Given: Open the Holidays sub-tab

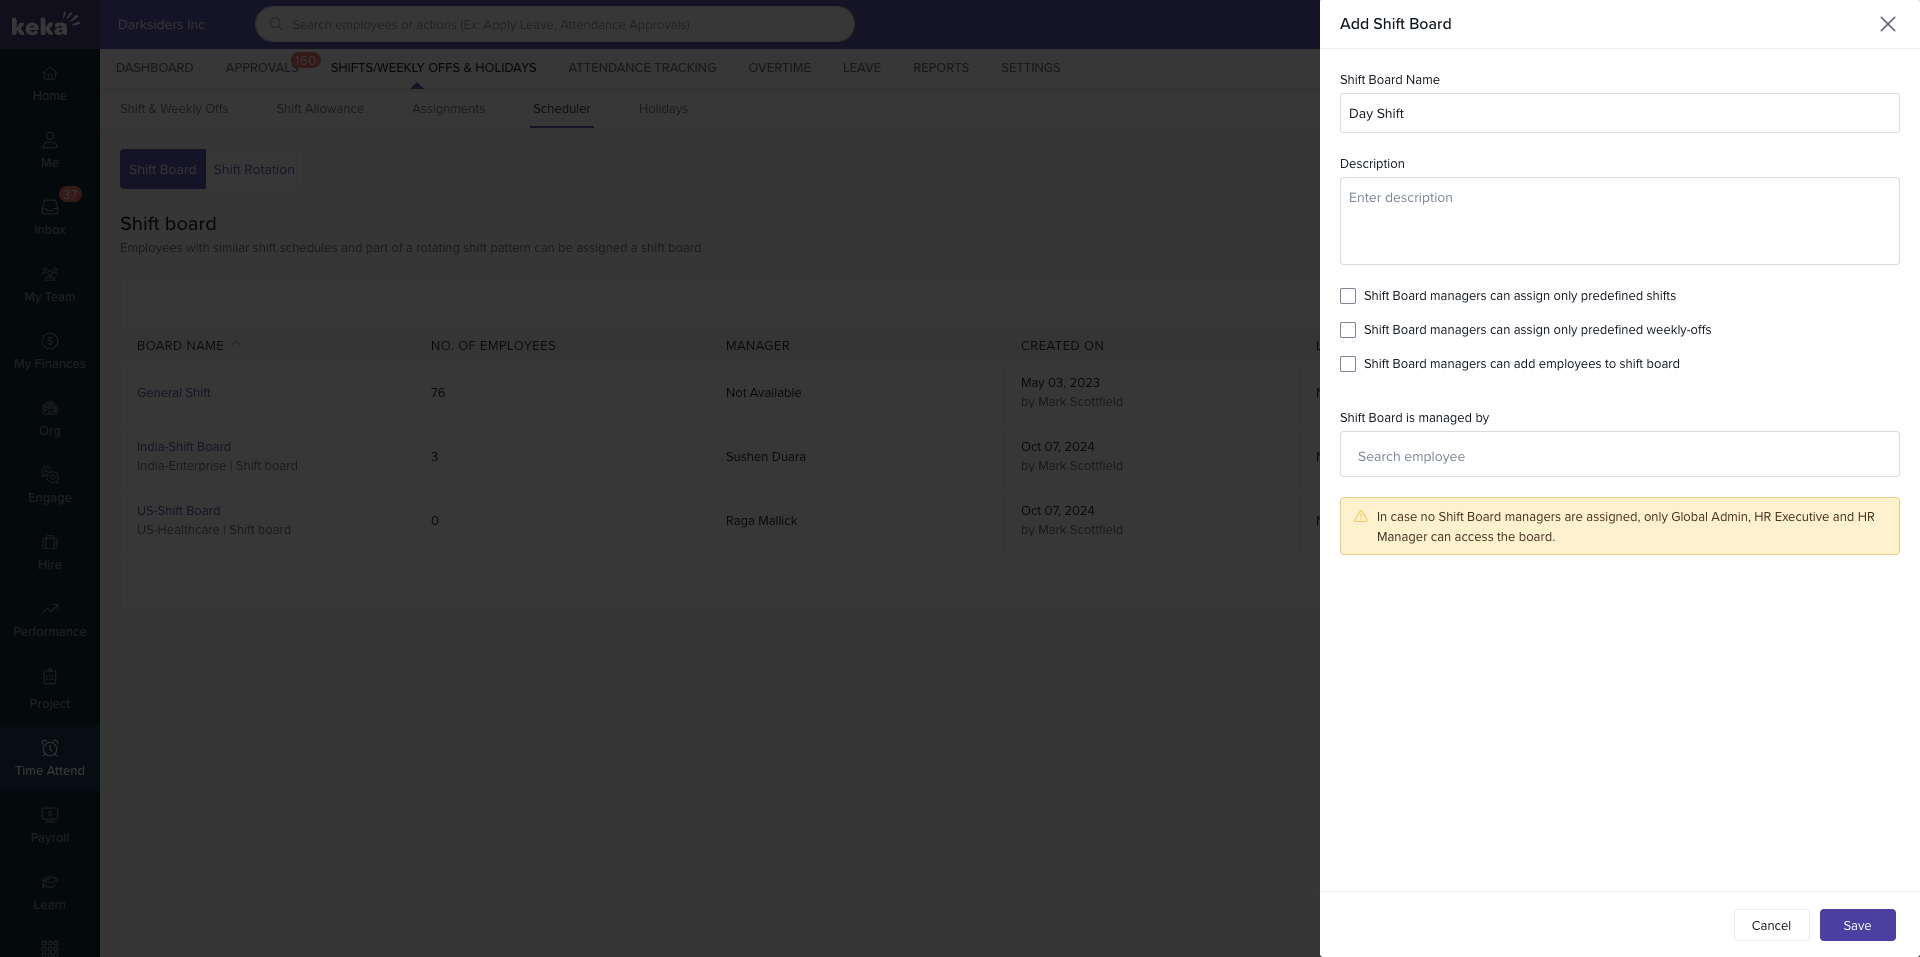Looking at the screenshot, I should point(663,109).
